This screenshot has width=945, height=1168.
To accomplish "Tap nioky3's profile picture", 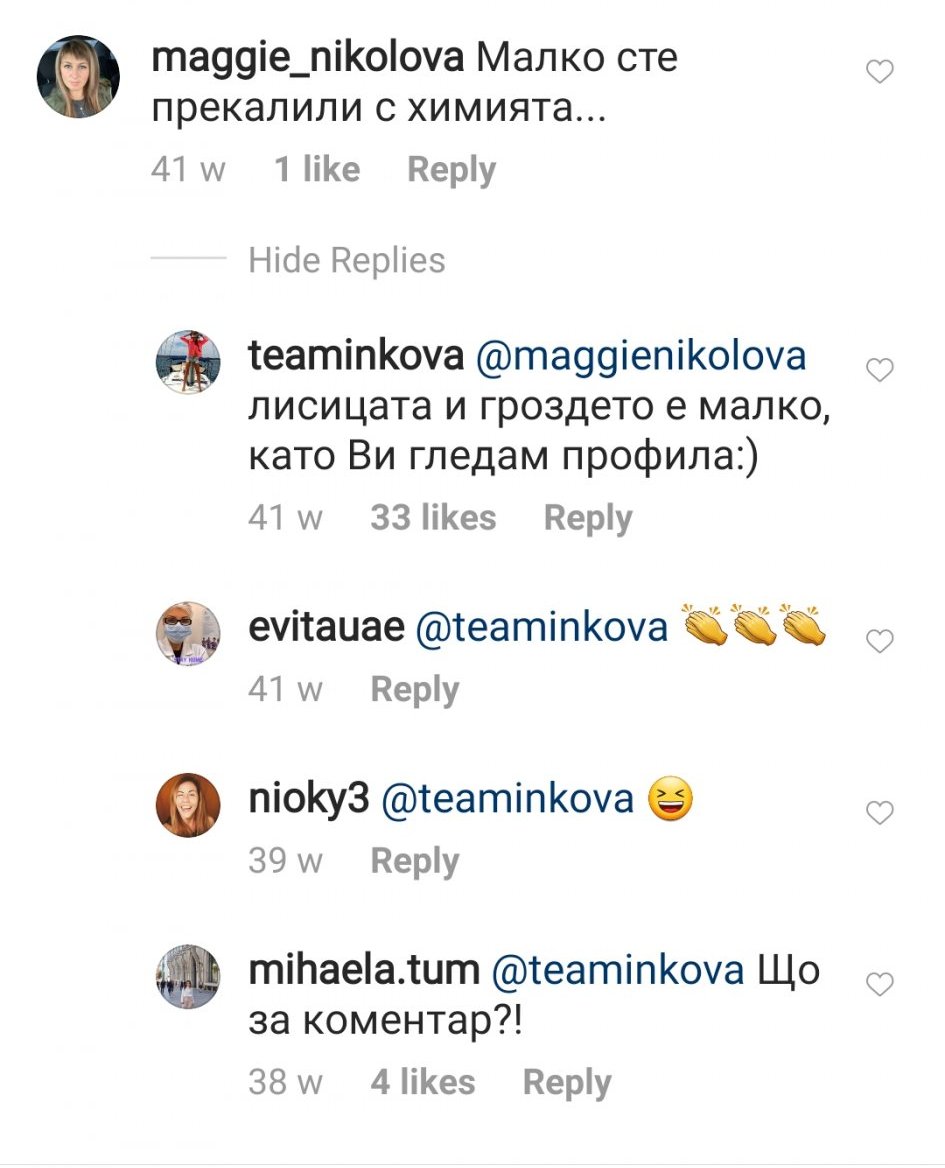I will pos(188,804).
